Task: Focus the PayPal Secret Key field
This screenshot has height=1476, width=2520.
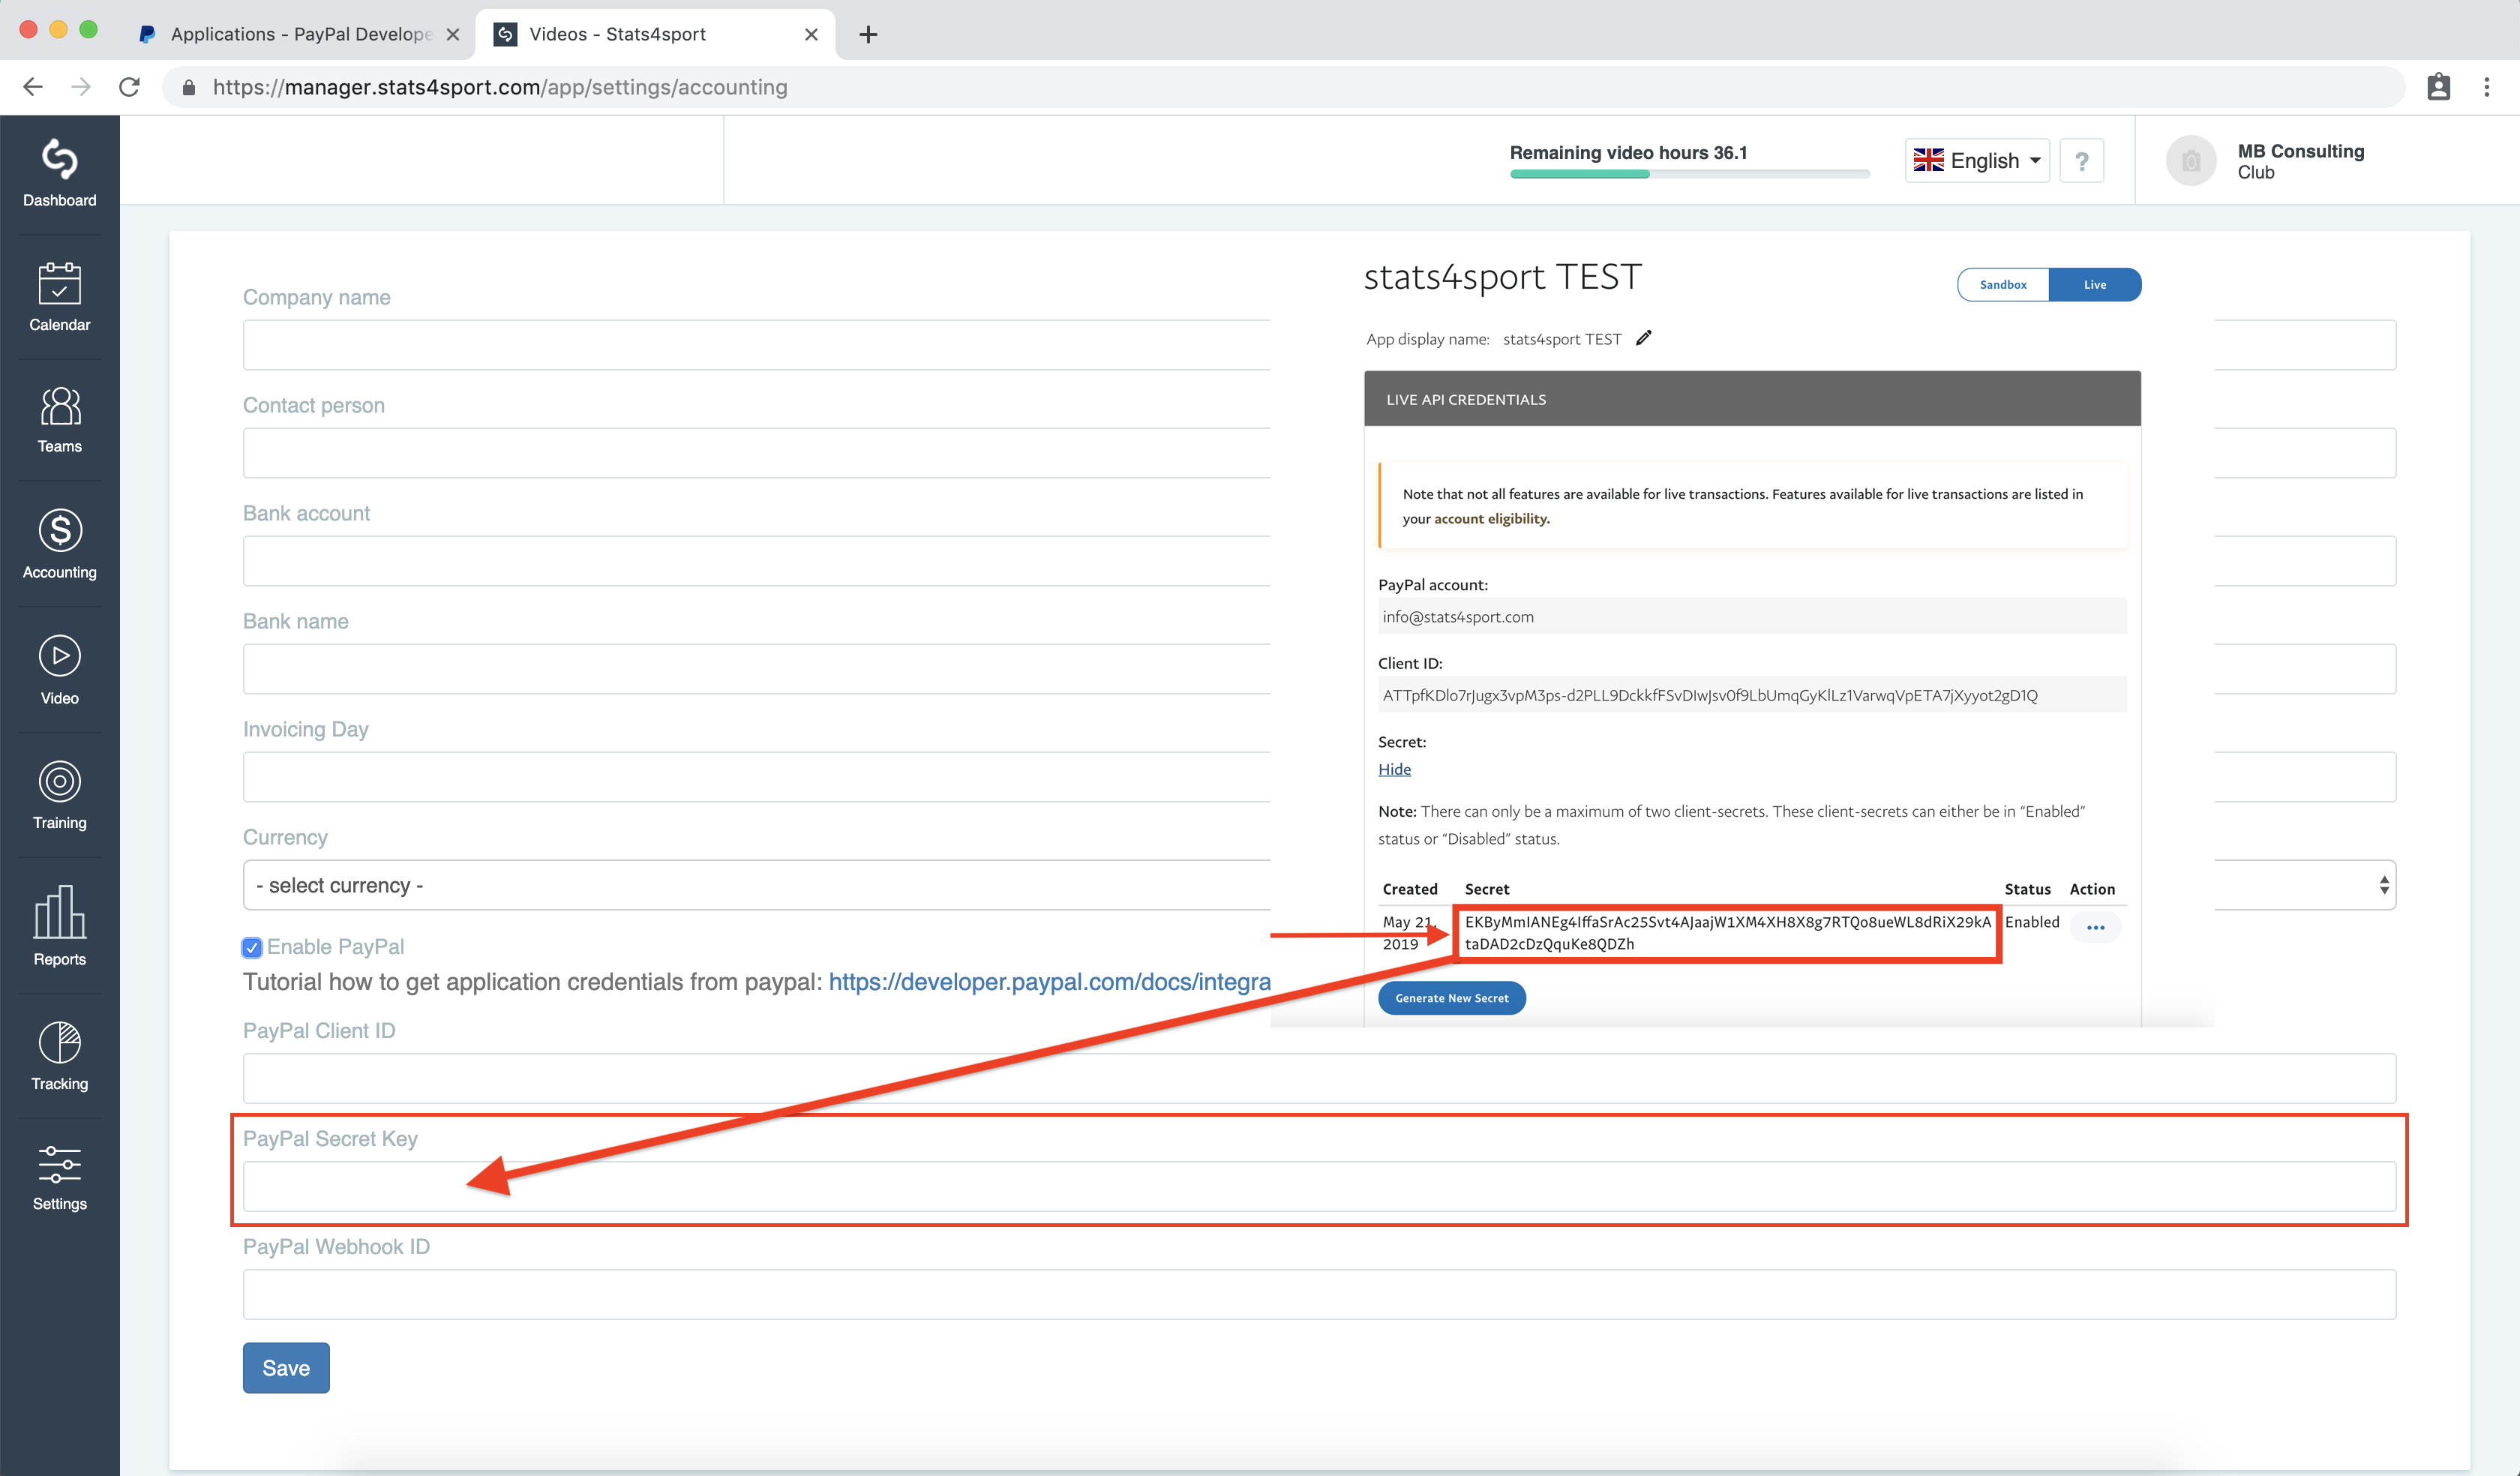Action: 1319,1186
